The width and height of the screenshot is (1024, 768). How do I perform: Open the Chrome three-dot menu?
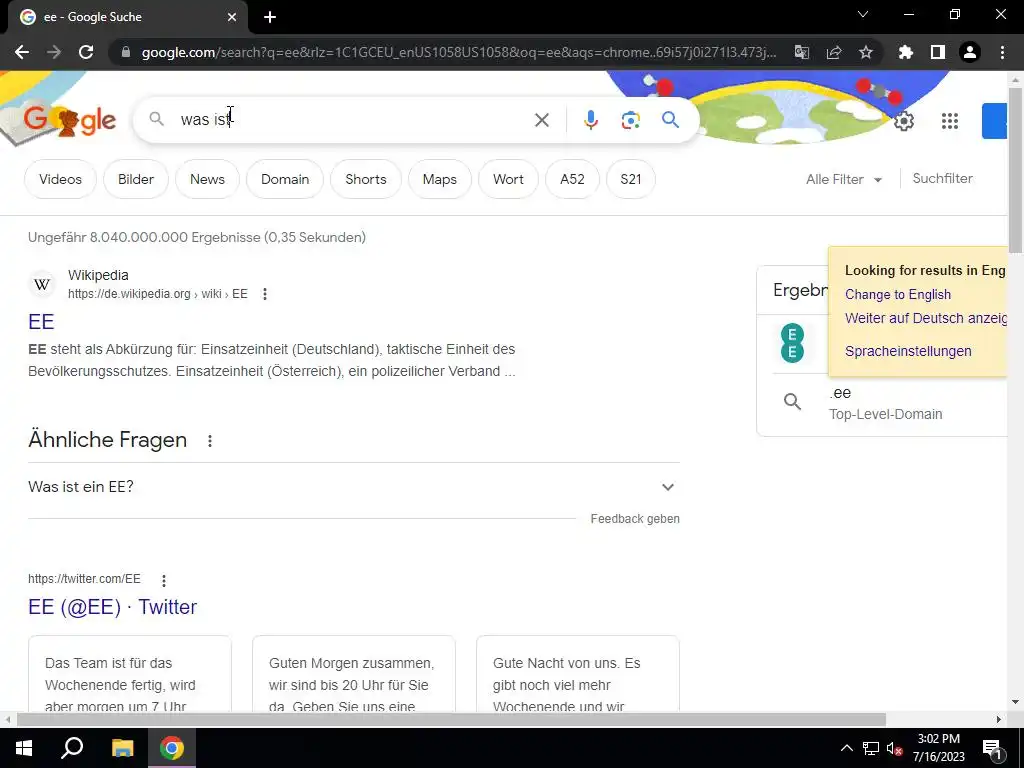(x=1002, y=52)
